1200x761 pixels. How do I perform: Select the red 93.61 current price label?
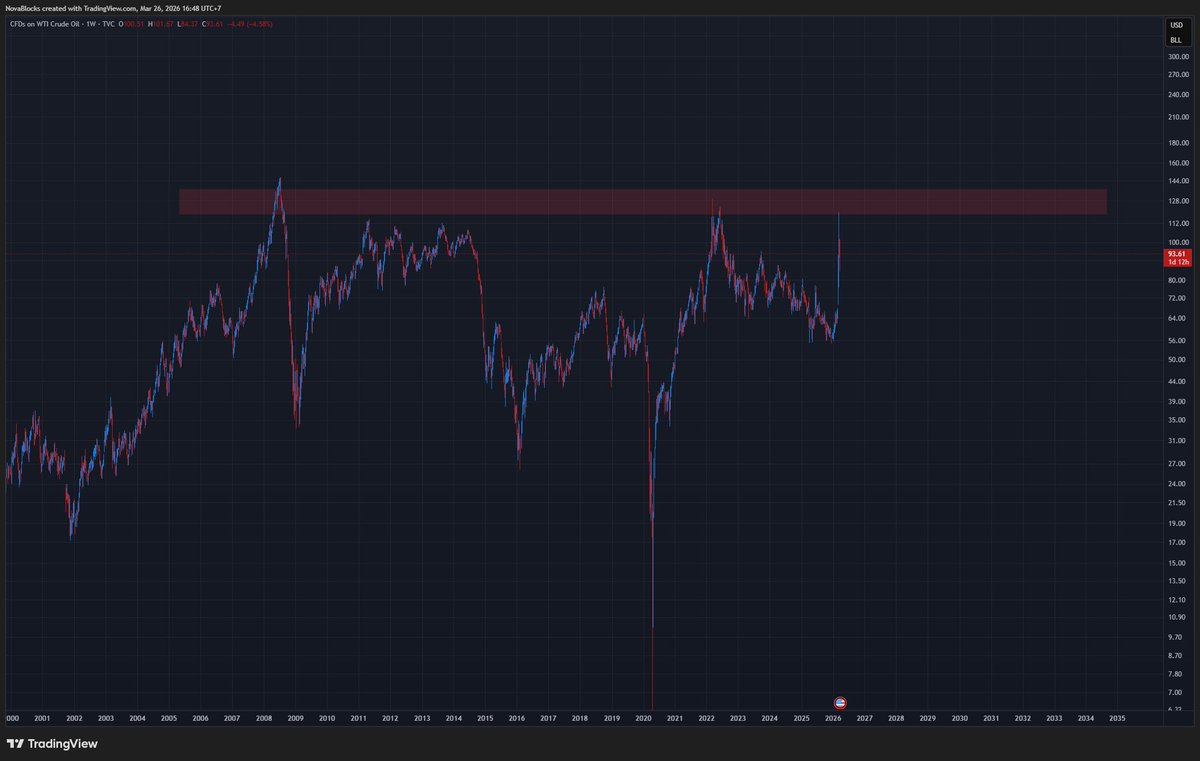tap(1176, 258)
